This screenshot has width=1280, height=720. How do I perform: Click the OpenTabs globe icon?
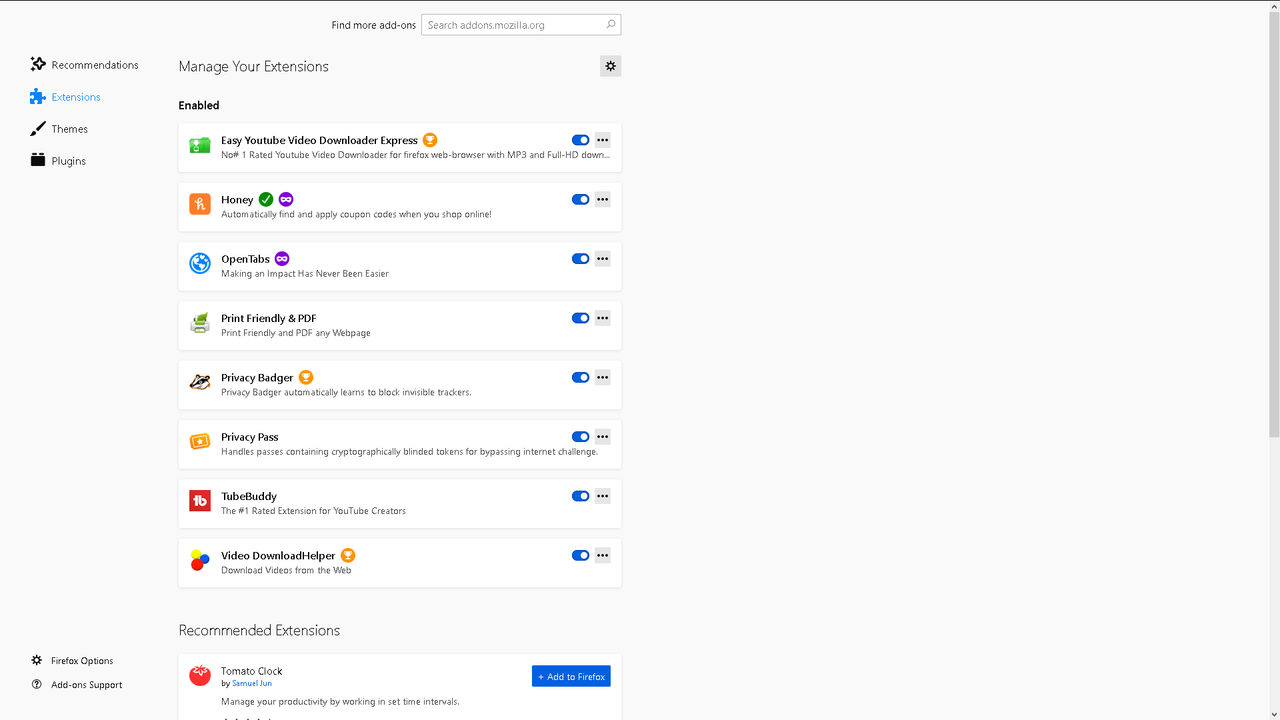200,264
